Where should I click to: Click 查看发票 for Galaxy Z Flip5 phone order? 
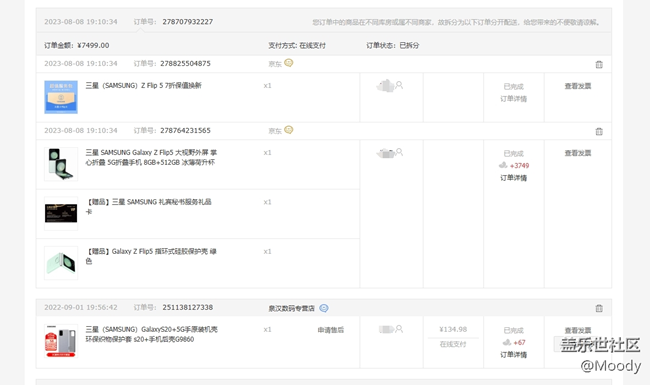coord(577,153)
